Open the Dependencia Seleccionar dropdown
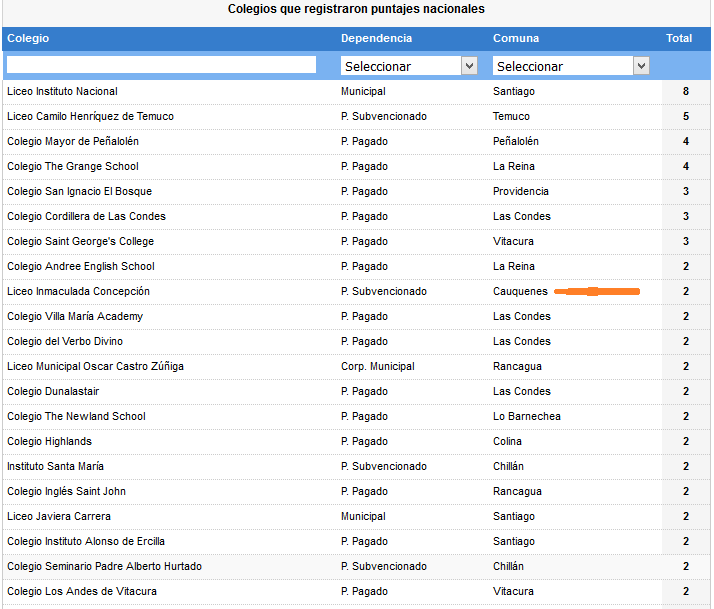 click(408, 66)
